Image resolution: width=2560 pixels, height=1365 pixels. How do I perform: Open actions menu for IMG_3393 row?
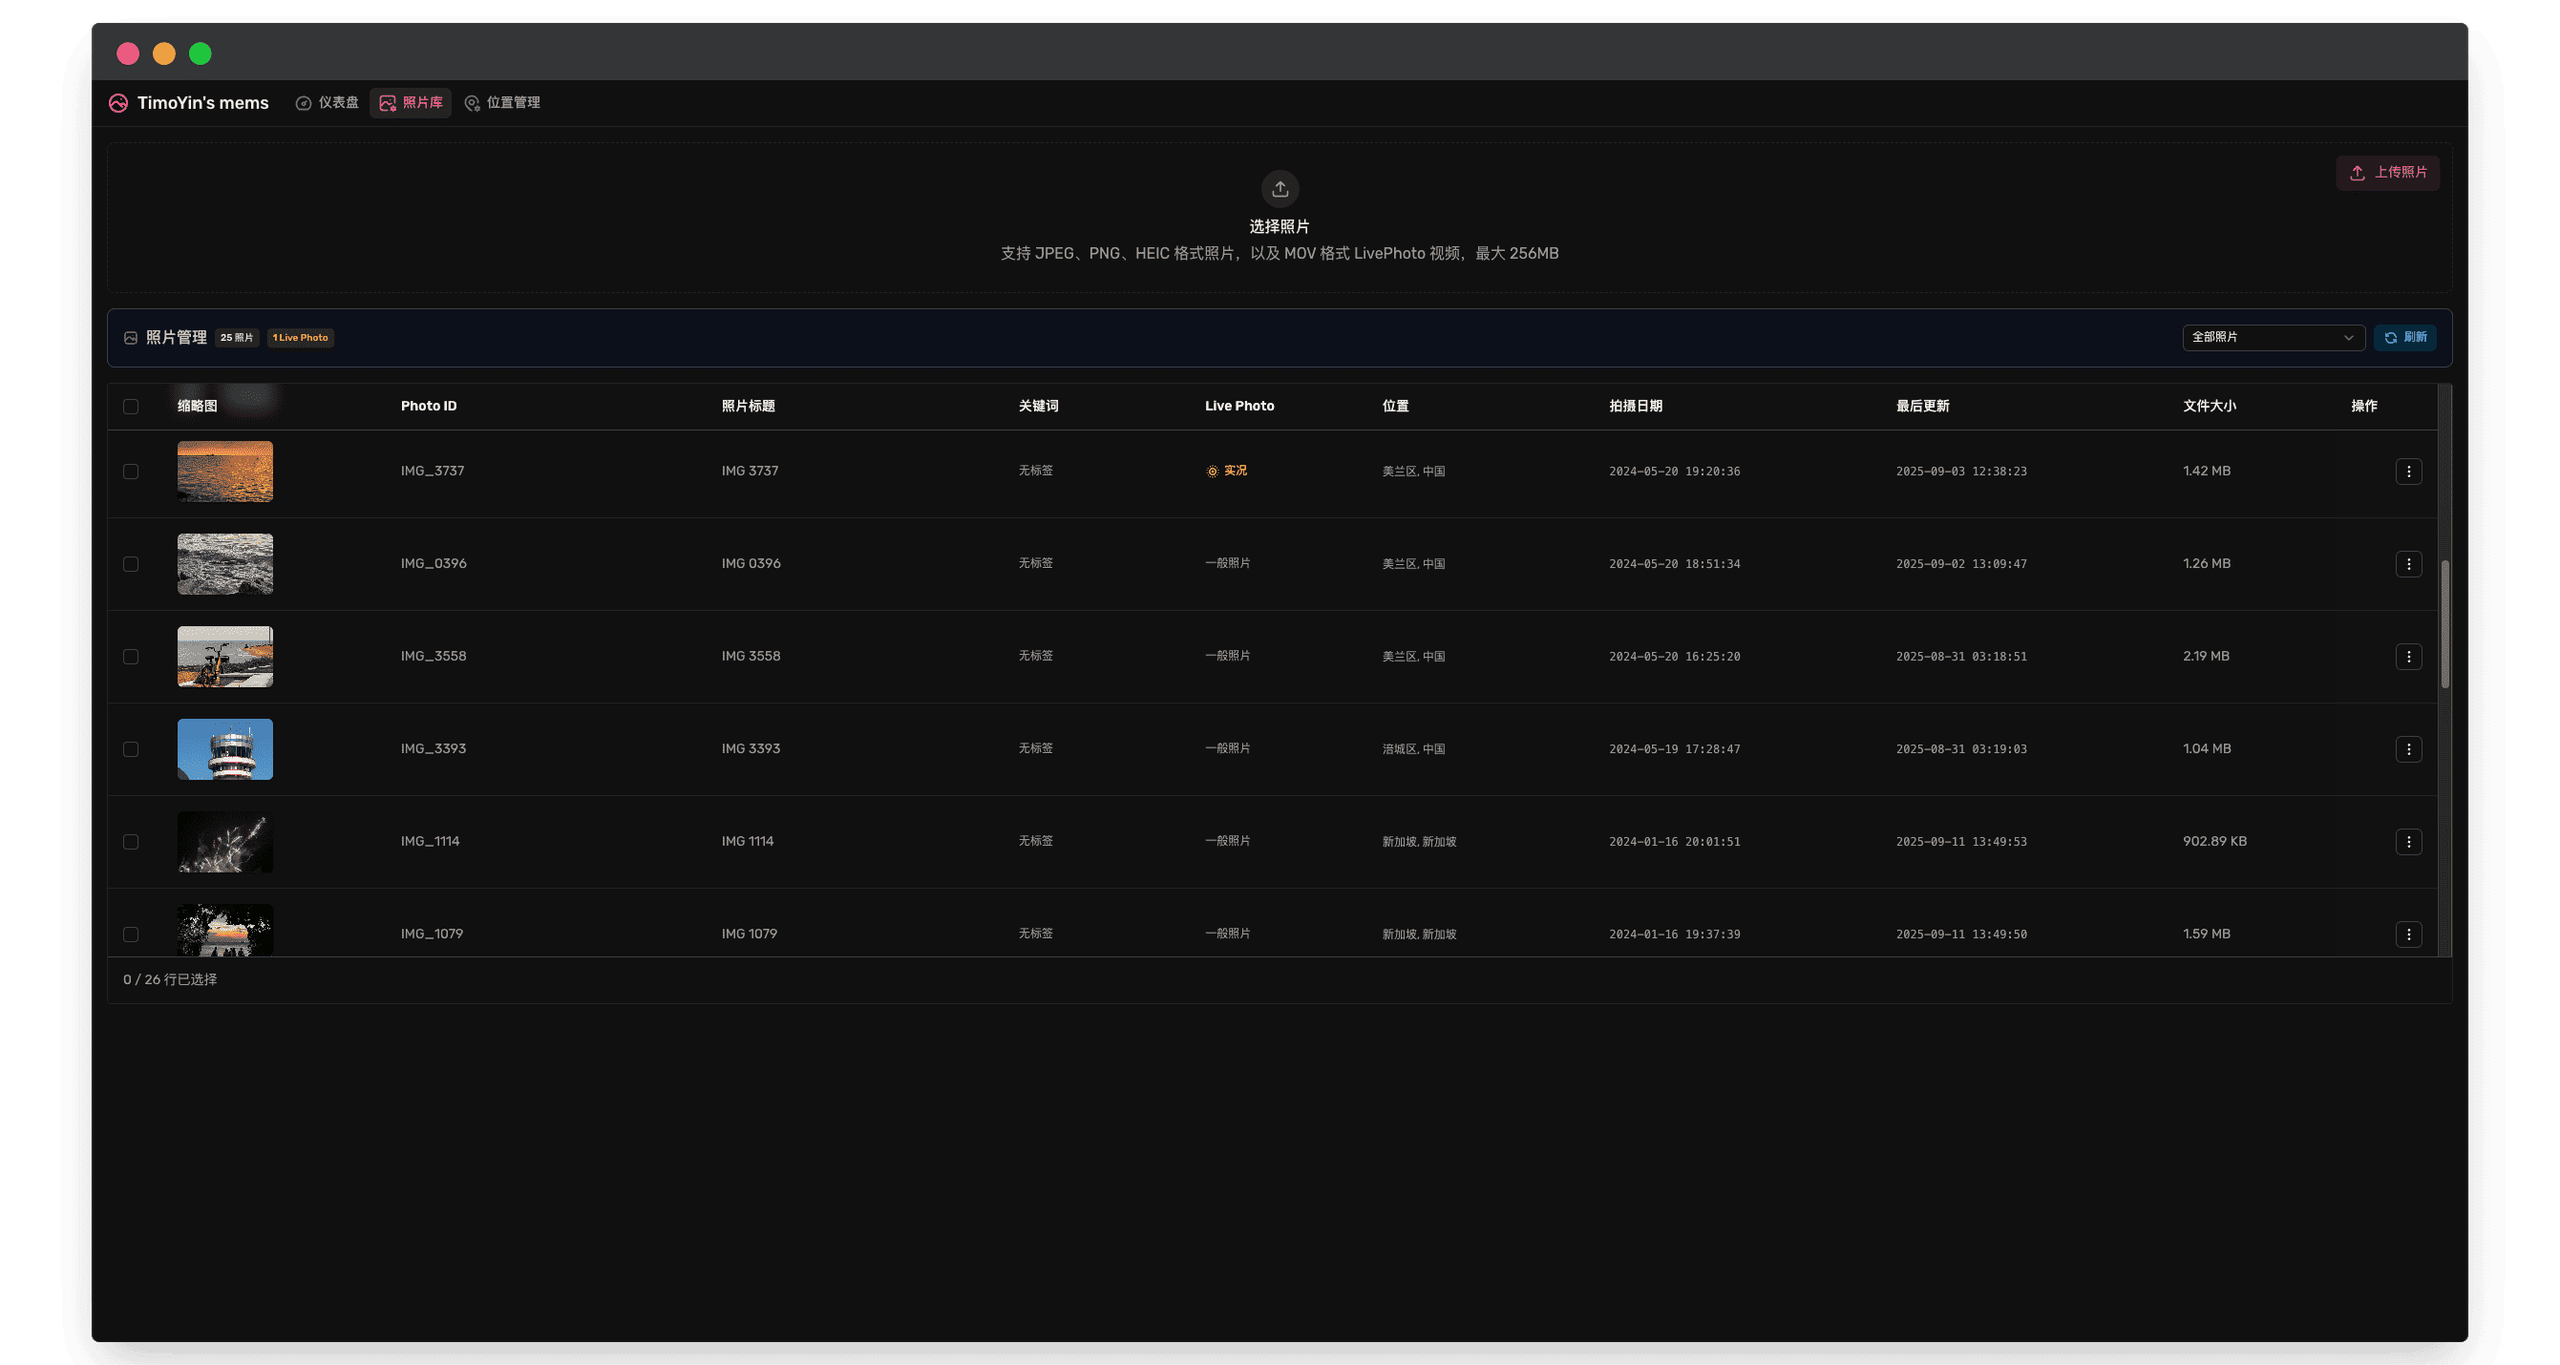coord(2408,749)
